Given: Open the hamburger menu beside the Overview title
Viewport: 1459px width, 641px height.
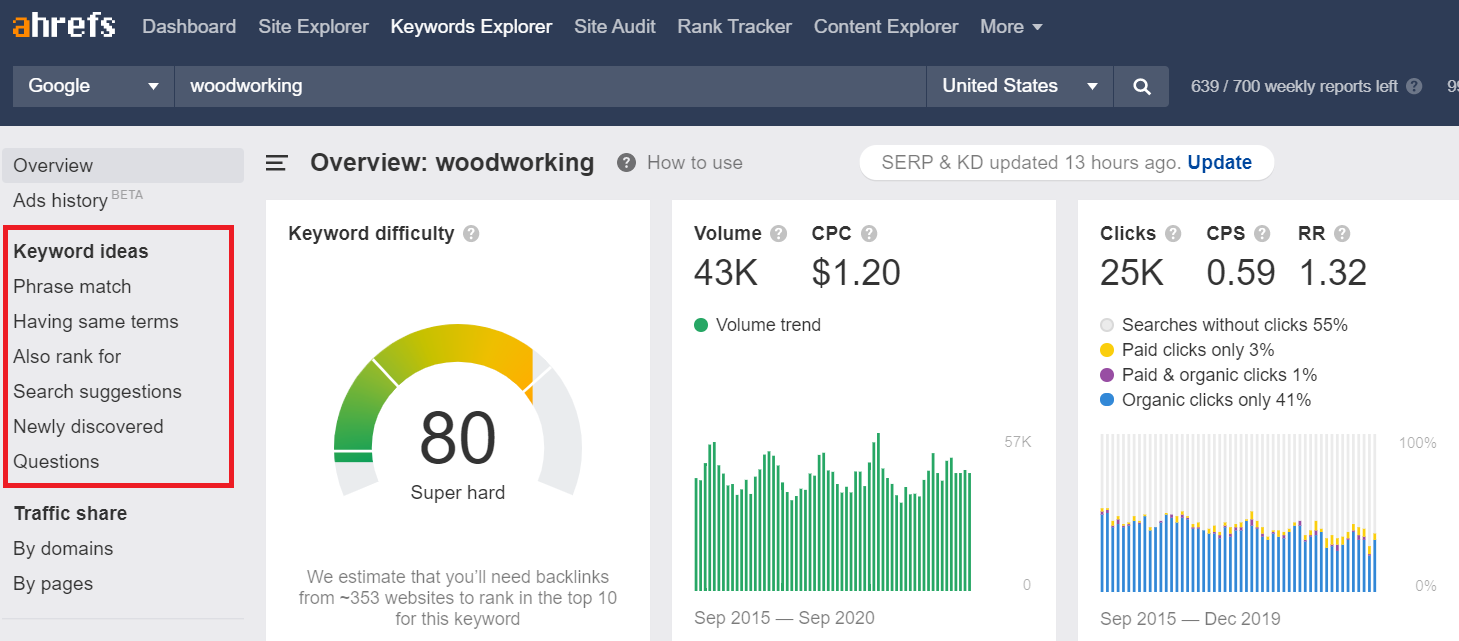Looking at the screenshot, I should click(x=277, y=162).
